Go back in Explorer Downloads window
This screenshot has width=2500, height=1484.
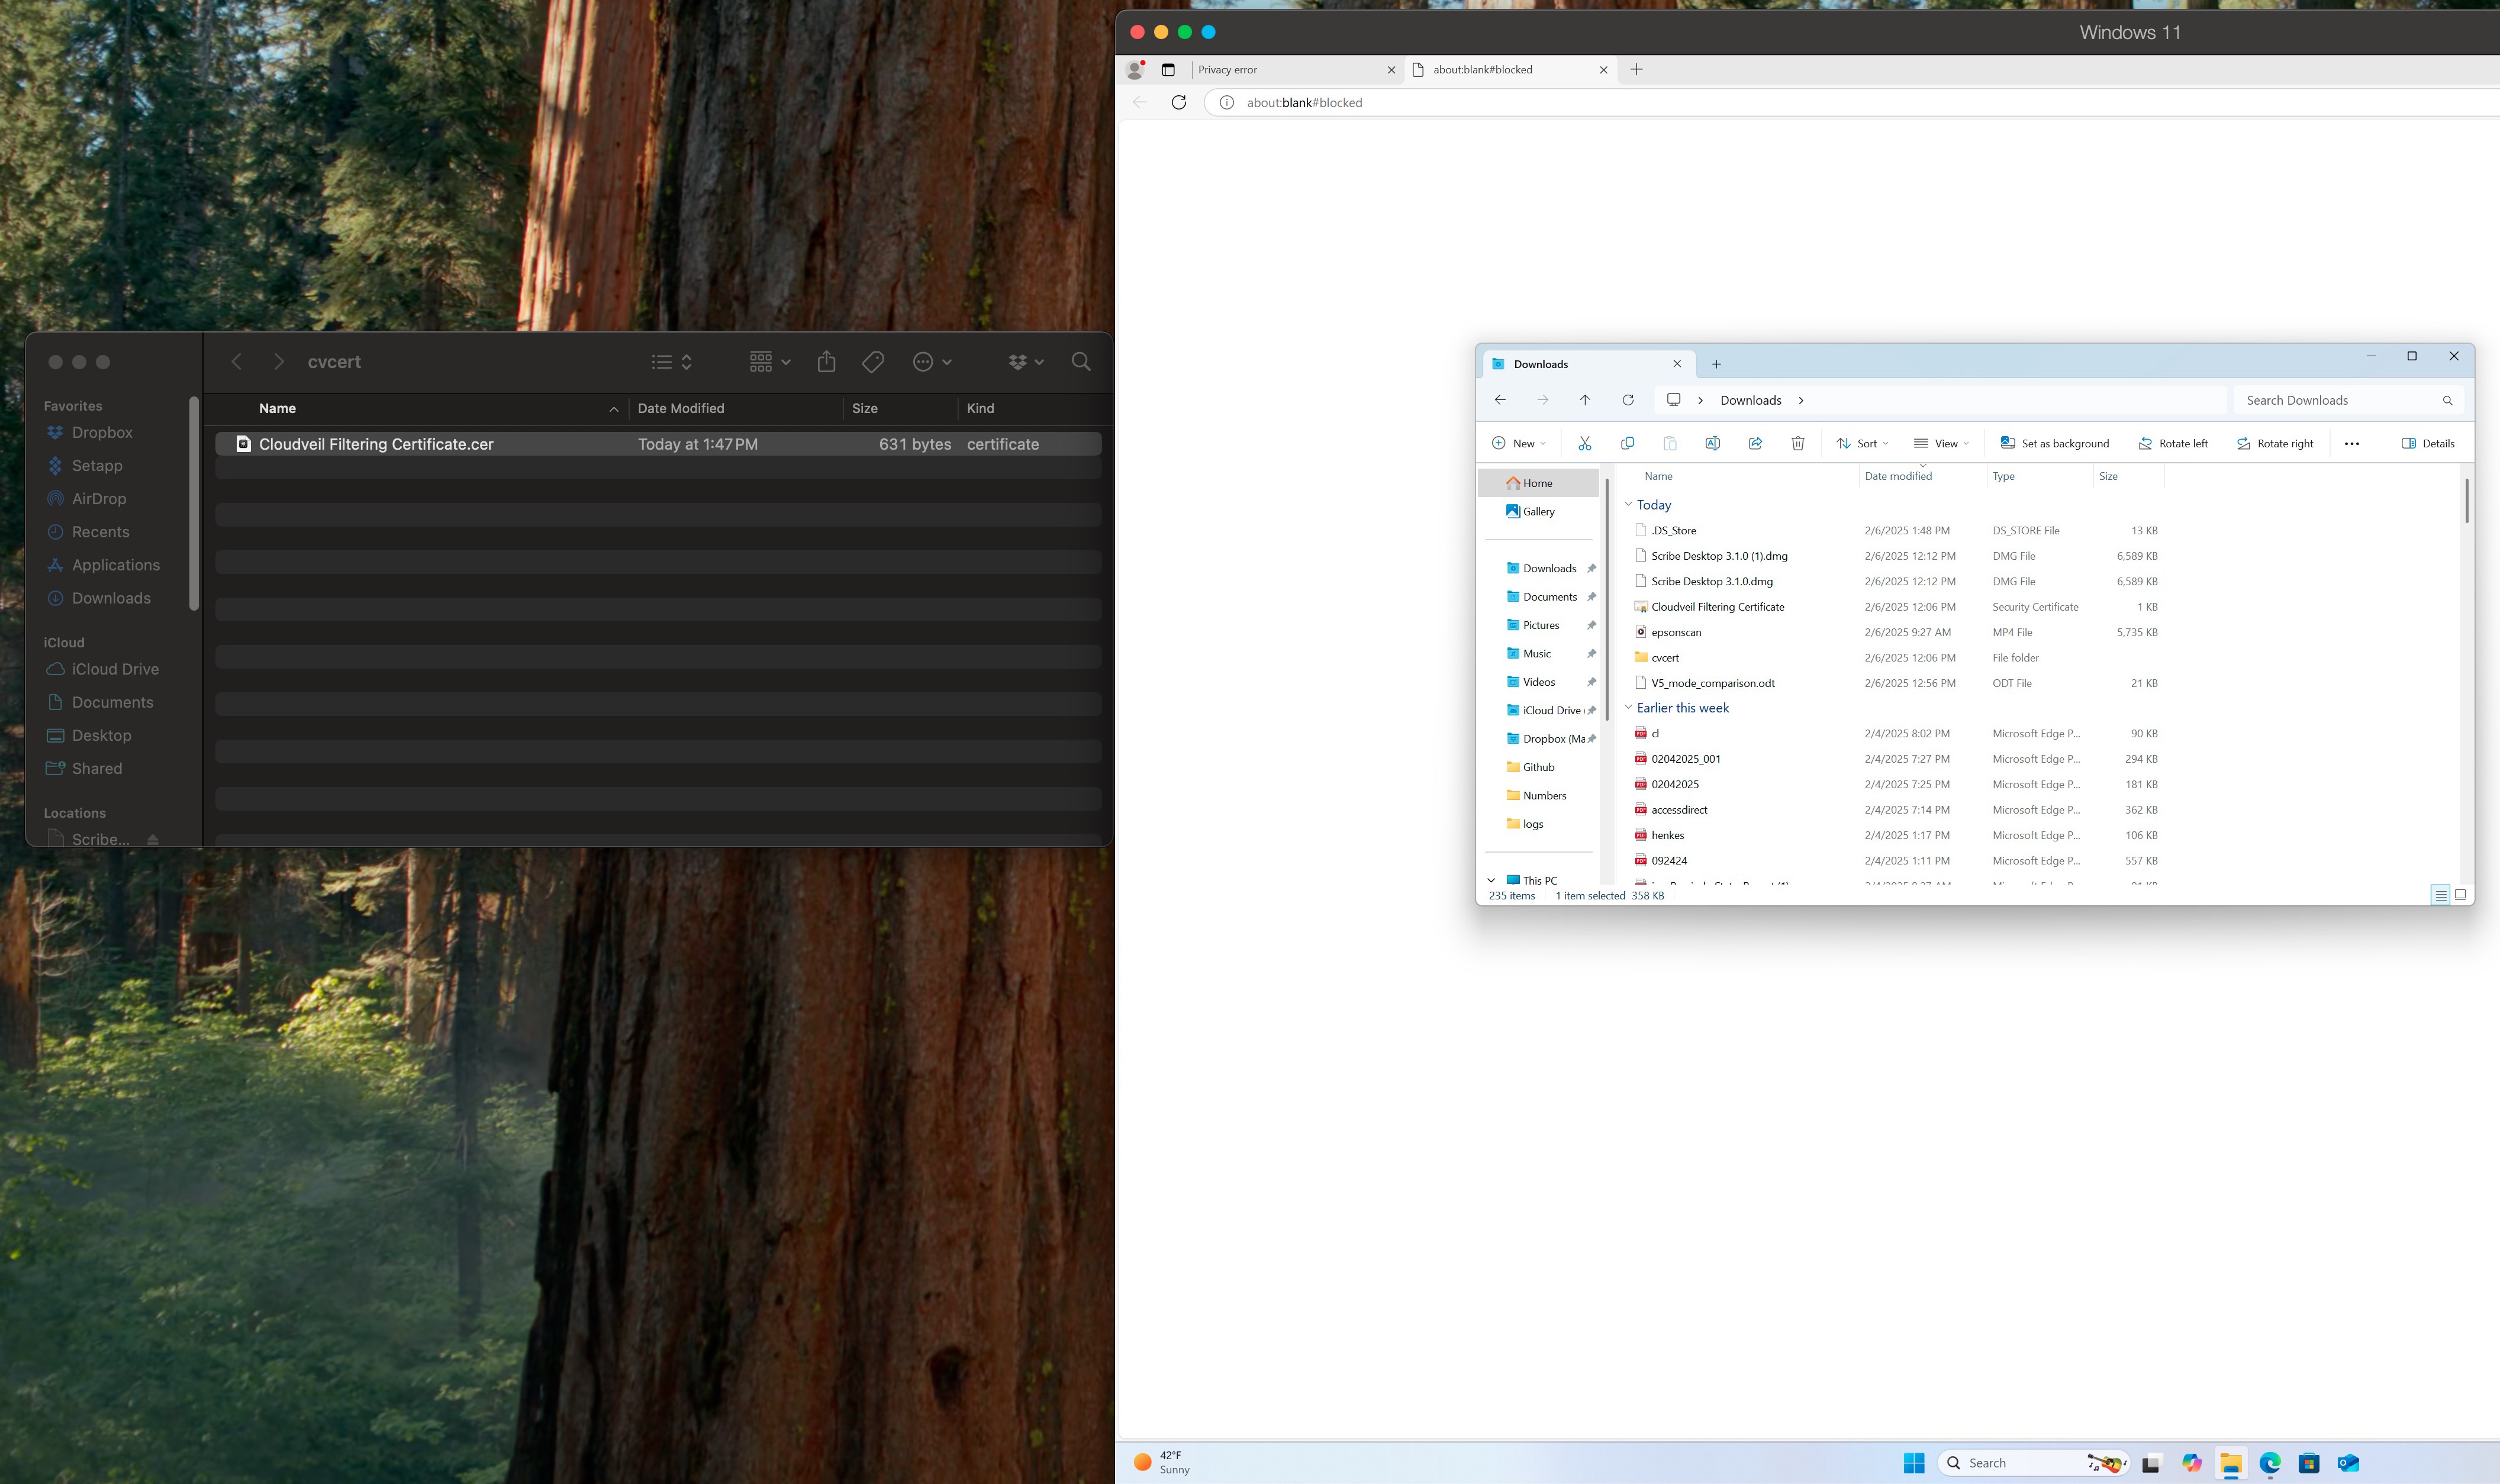(1500, 400)
